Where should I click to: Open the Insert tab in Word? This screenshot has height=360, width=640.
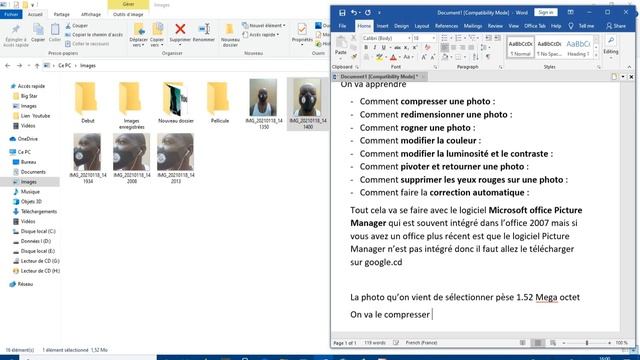(382, 26)
